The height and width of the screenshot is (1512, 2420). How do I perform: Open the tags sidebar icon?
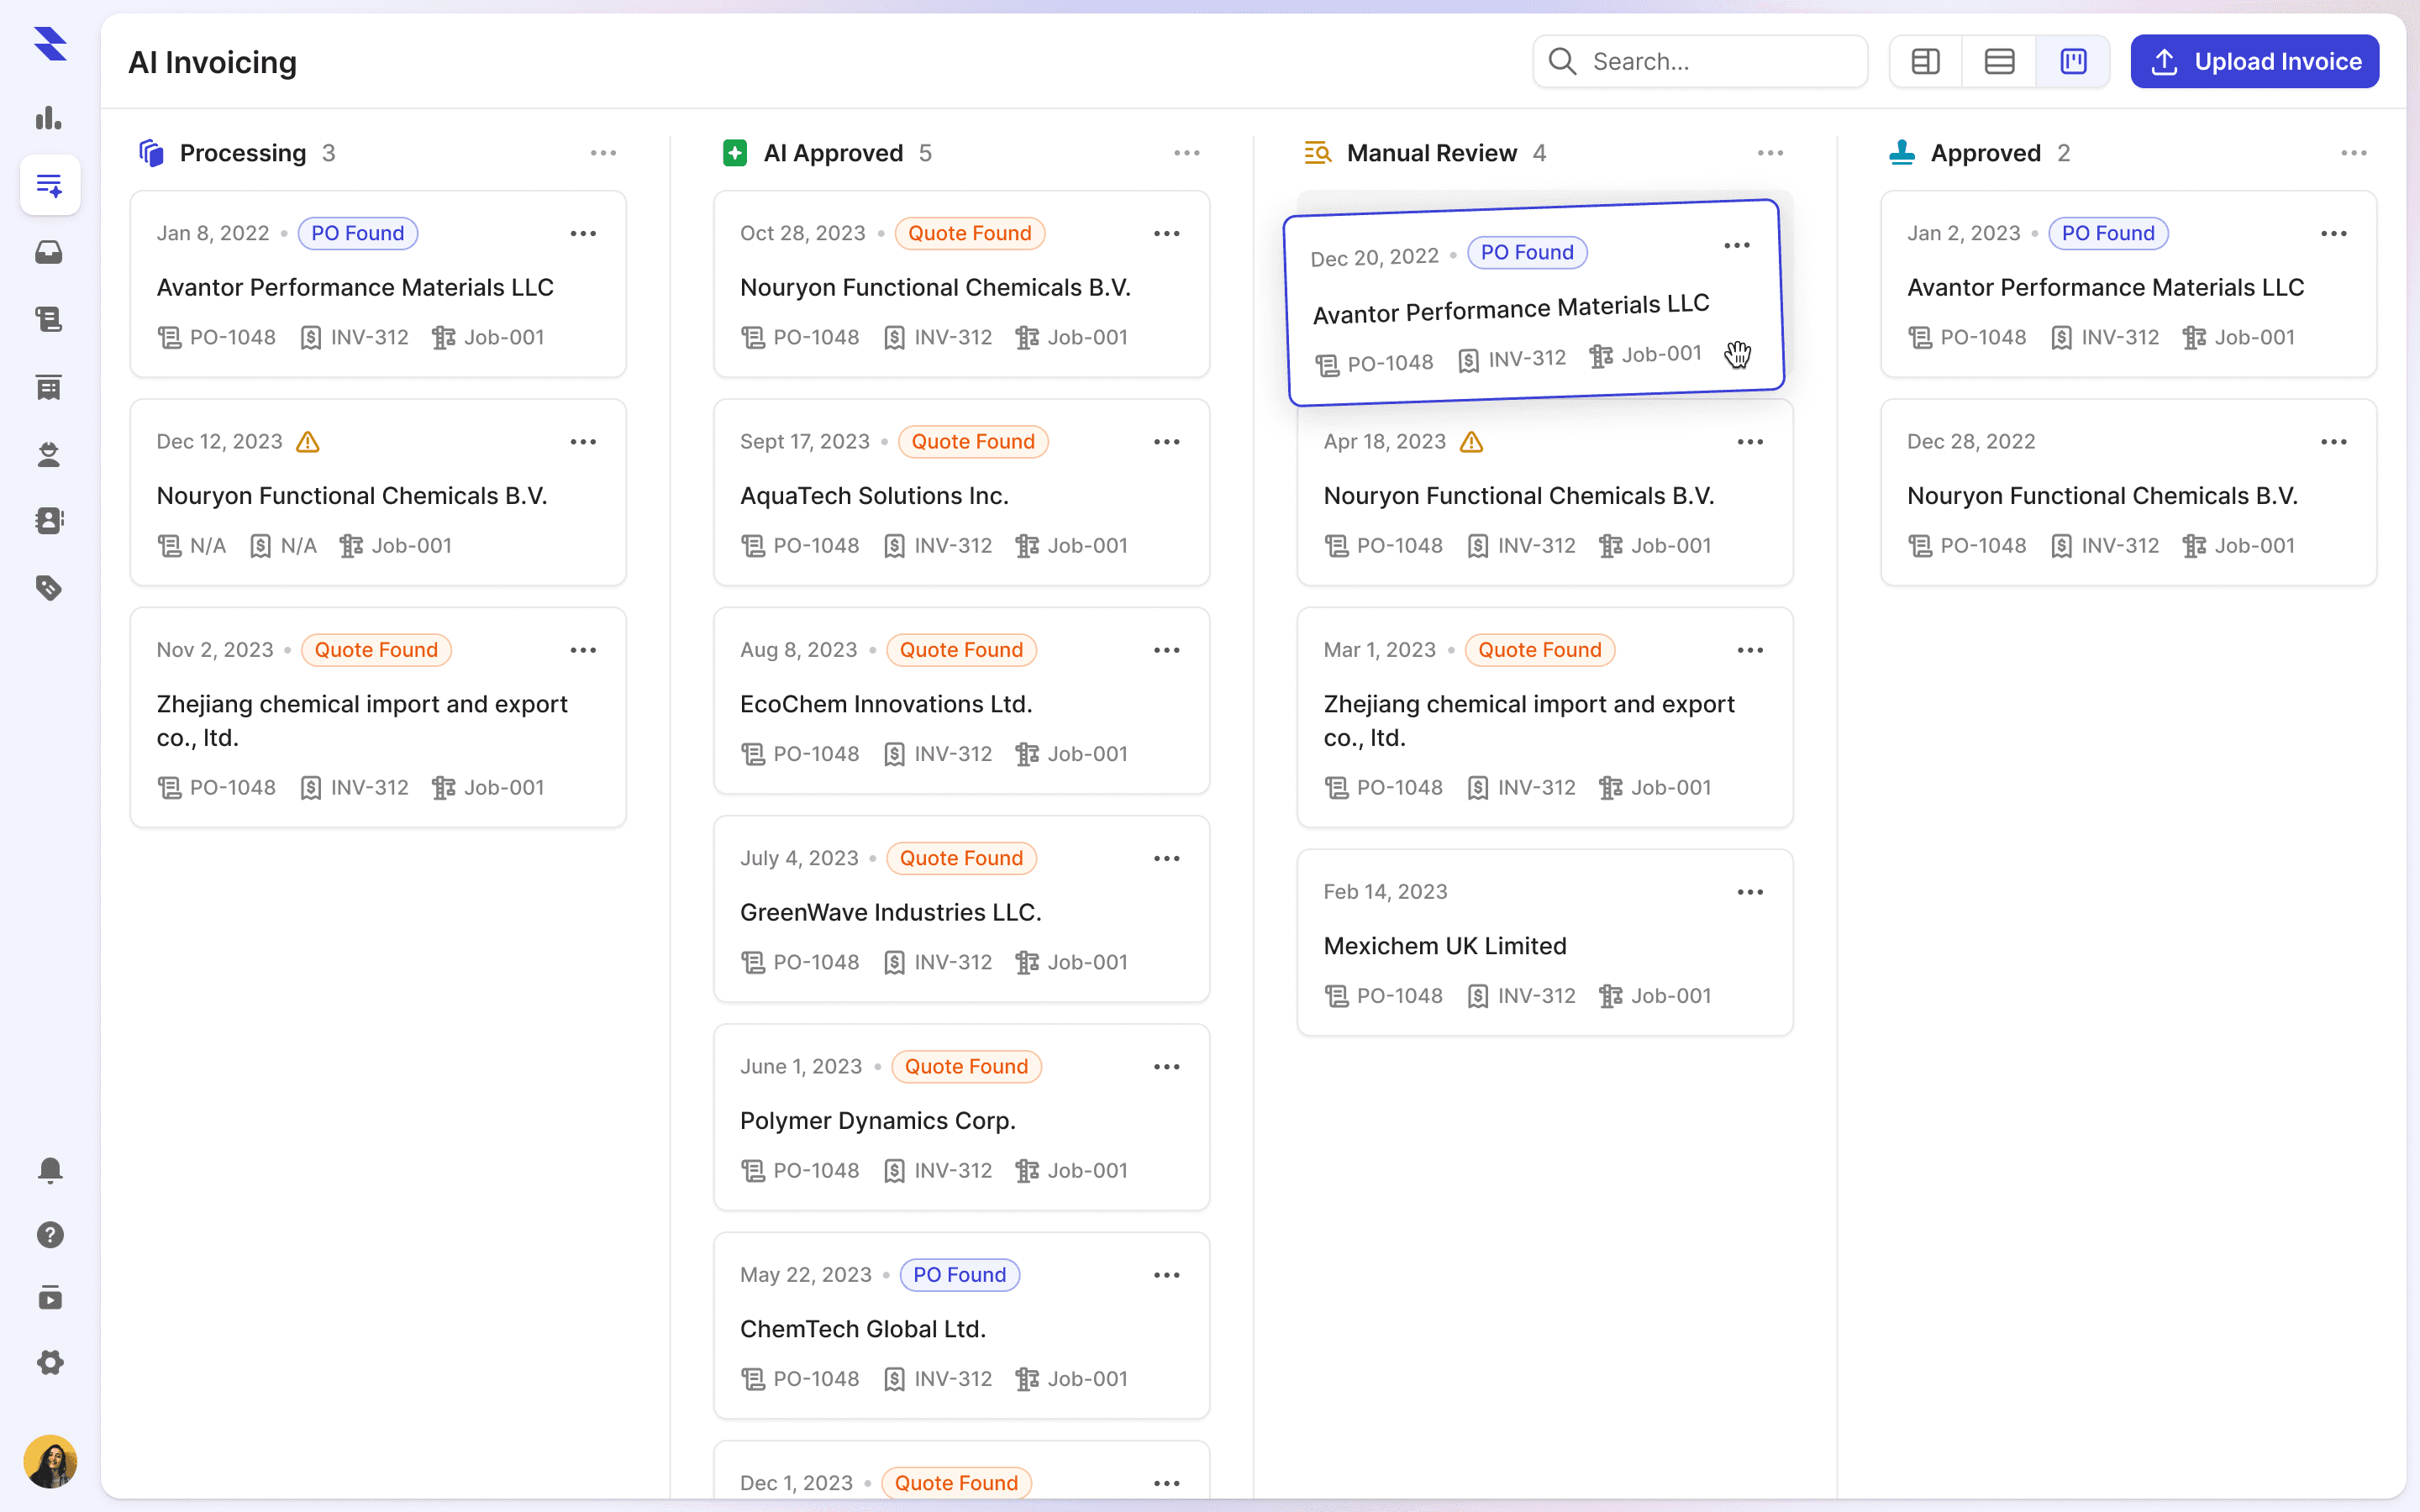point(49,588)
